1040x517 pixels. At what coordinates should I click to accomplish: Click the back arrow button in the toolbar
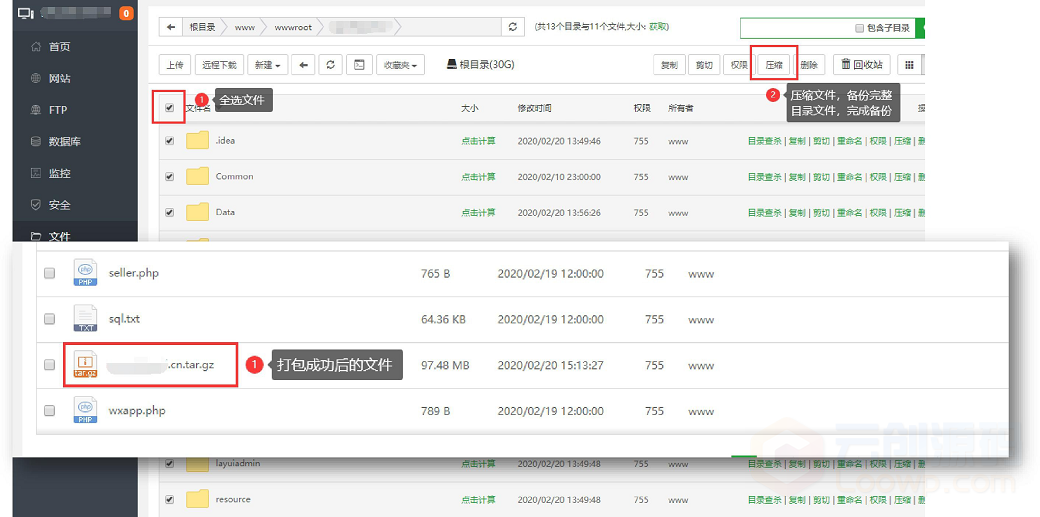click(304, 65)
